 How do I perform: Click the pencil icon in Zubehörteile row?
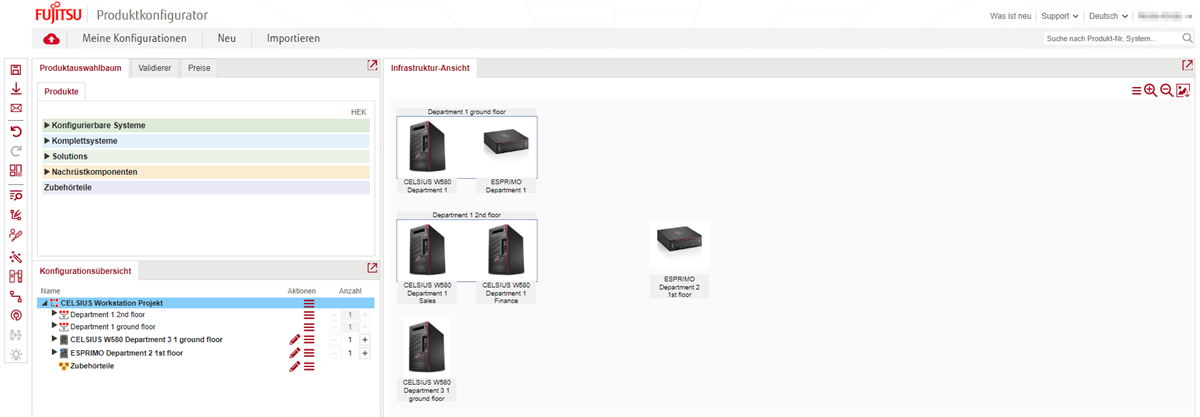tap(294, 367)
